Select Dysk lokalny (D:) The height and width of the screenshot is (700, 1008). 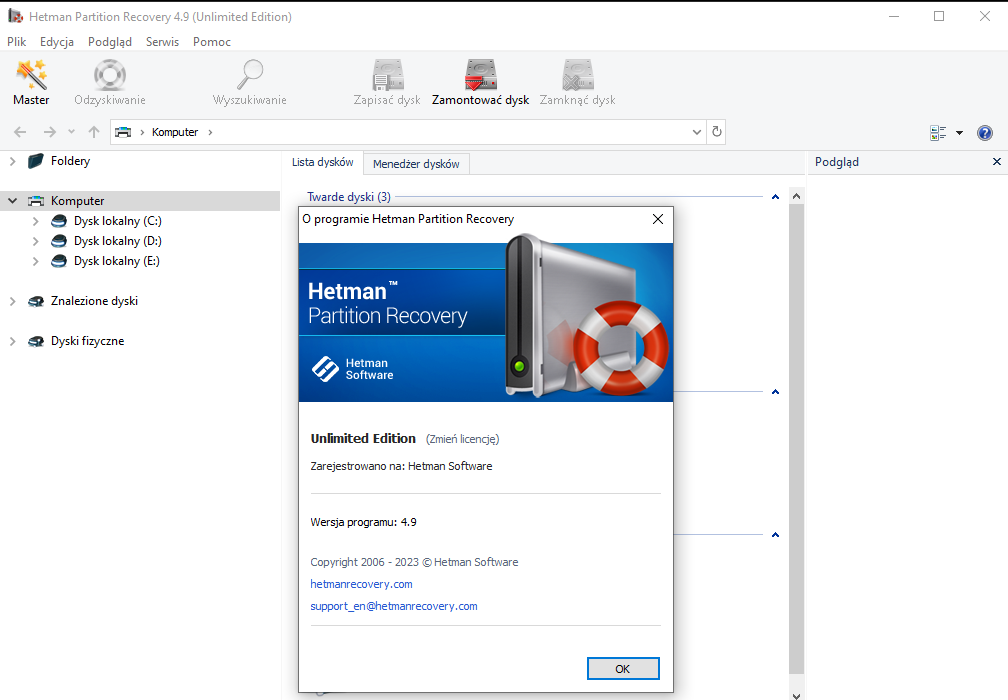pos(118,240)
